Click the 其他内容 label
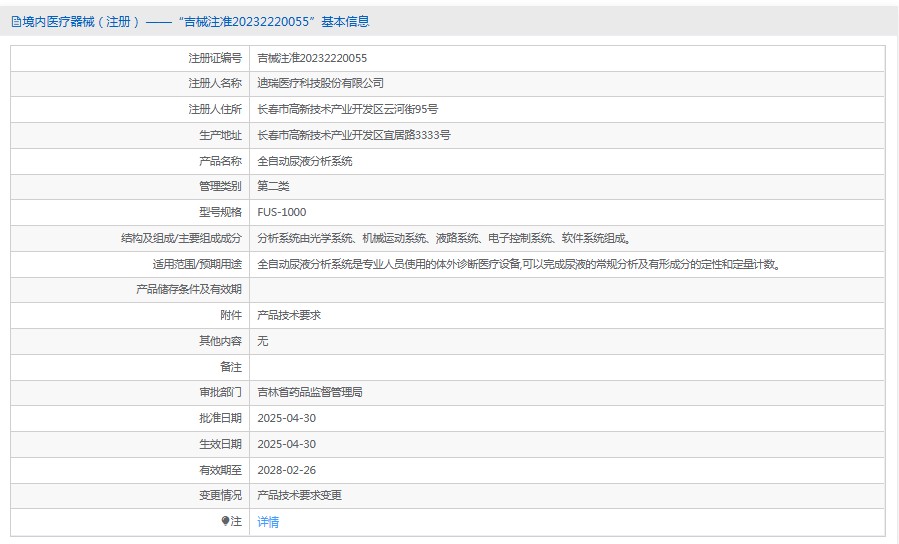The width and height of the screenshot is (899, 544). tap(220, 341)
